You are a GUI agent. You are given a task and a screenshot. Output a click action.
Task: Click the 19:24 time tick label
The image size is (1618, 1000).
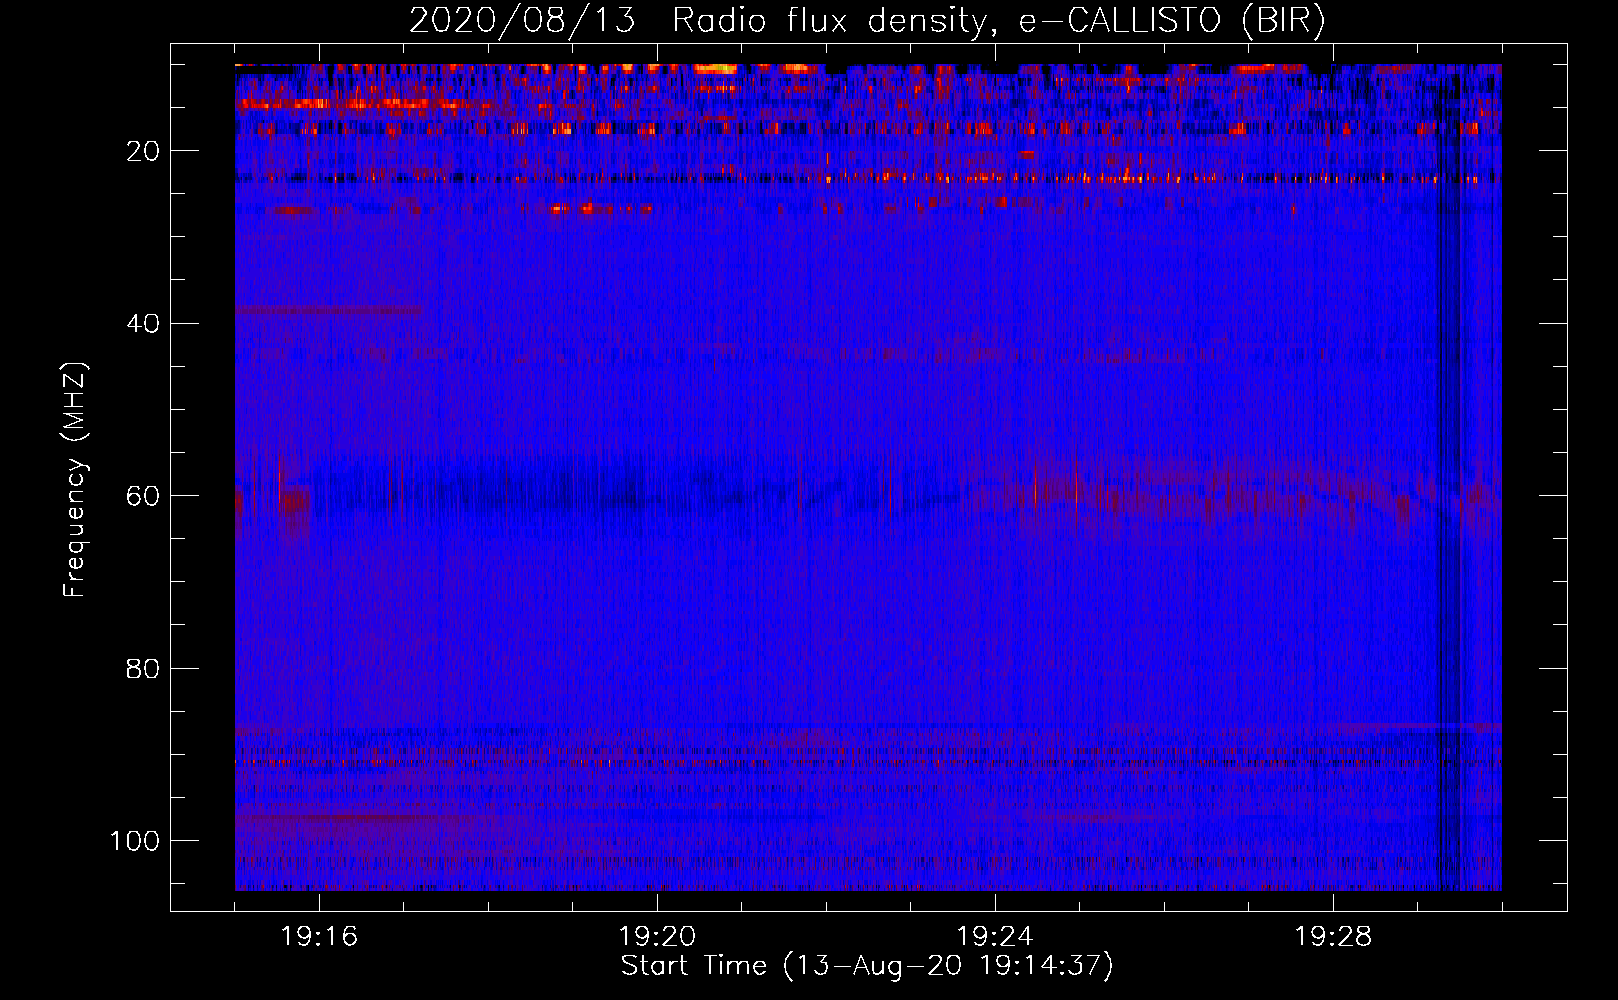(x=995, y=937)
